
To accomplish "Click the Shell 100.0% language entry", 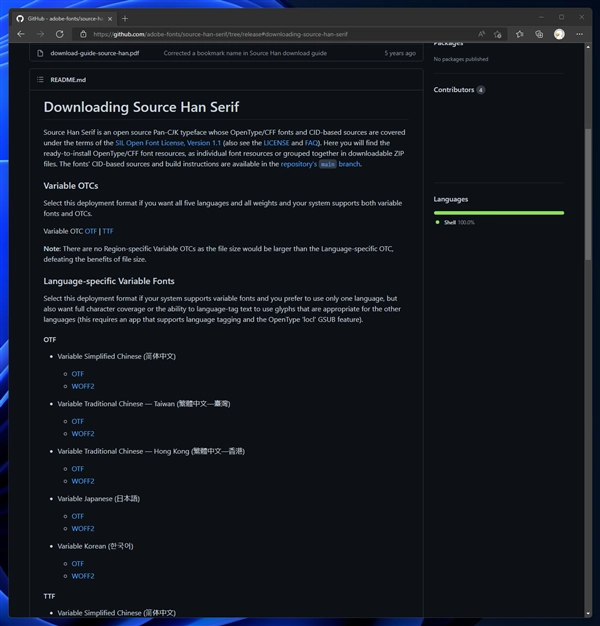I will (455, 223).
